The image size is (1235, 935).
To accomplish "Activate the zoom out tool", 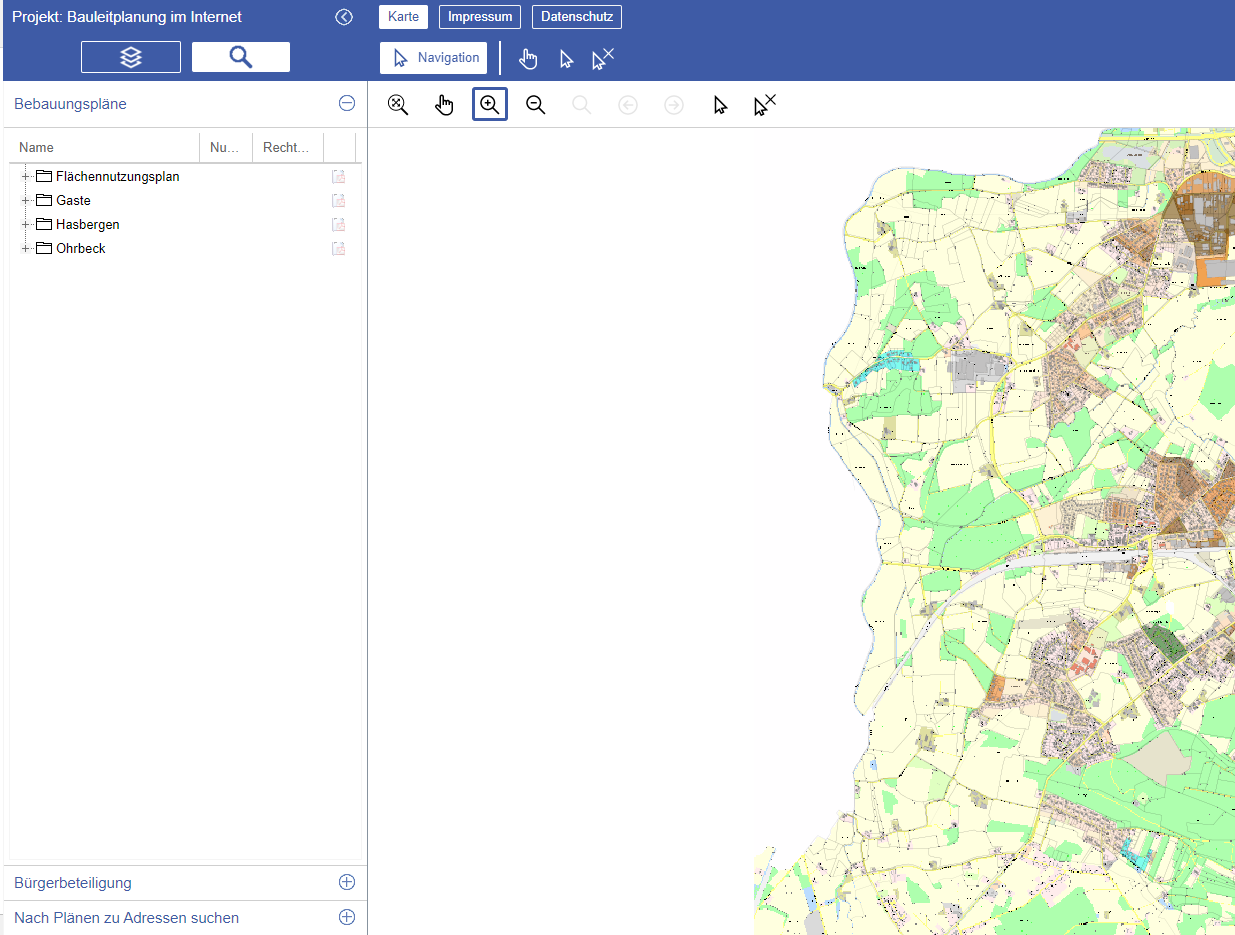I will click(535, 104).
